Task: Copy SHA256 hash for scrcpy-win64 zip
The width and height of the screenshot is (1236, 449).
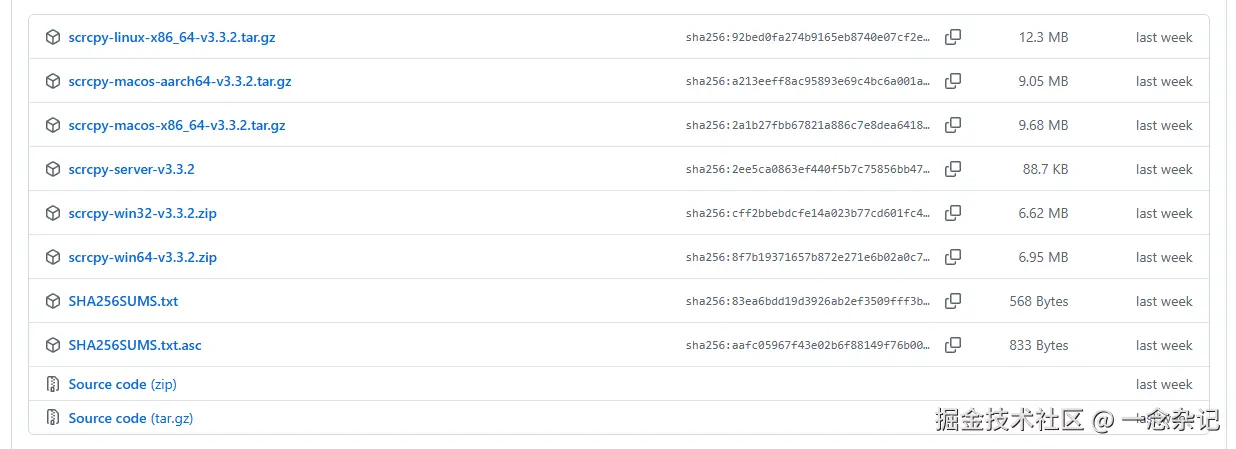Action: 953,257
